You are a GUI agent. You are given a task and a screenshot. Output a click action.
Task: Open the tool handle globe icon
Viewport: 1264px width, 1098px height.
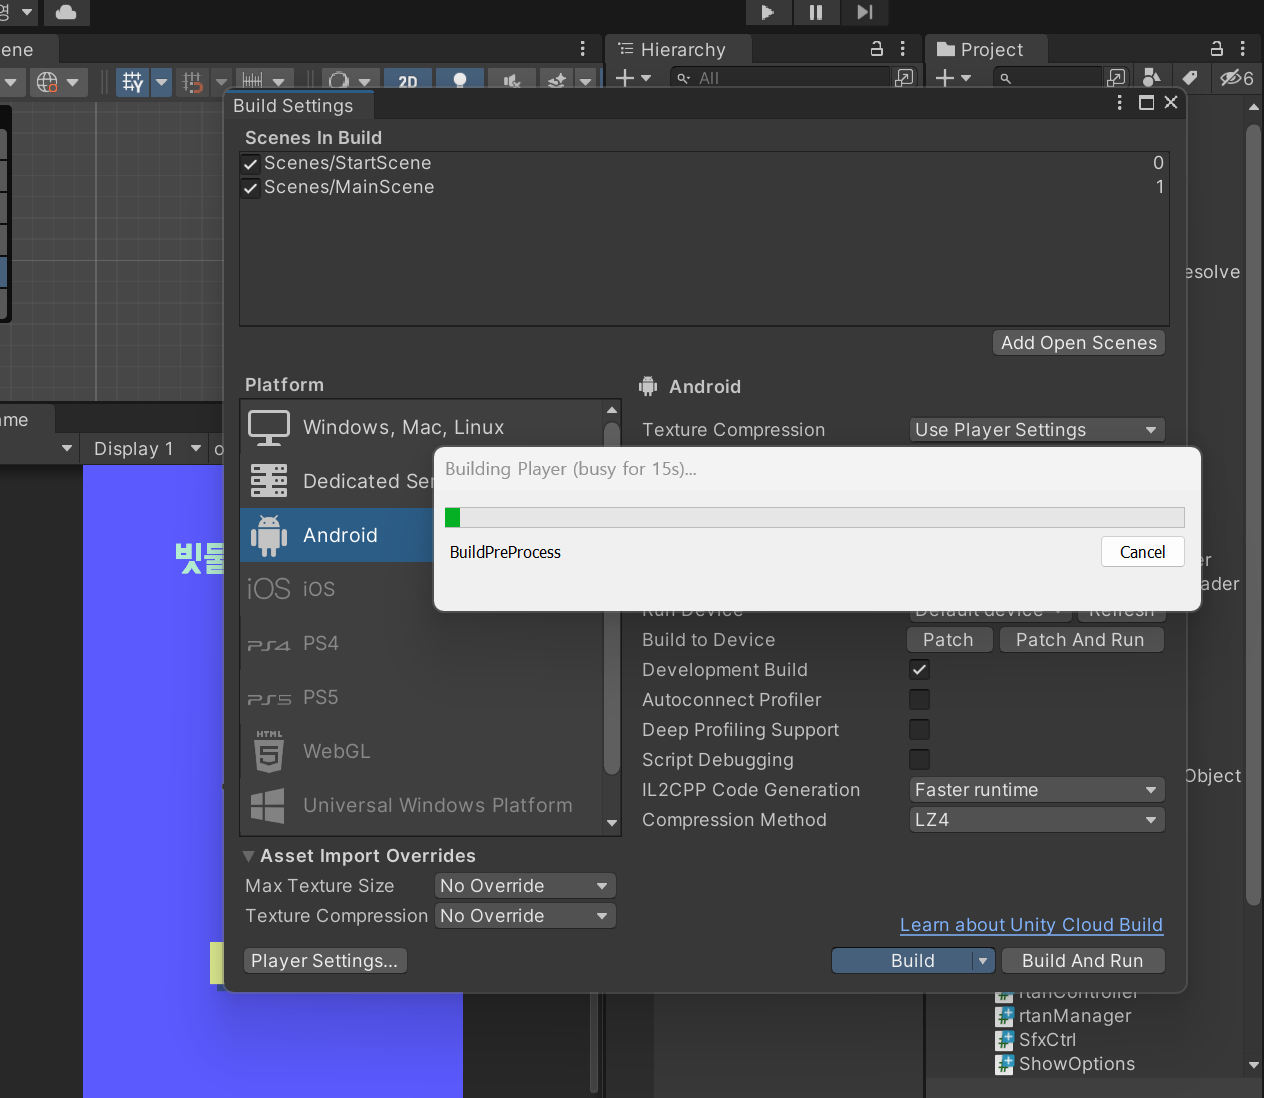point(47,82)
